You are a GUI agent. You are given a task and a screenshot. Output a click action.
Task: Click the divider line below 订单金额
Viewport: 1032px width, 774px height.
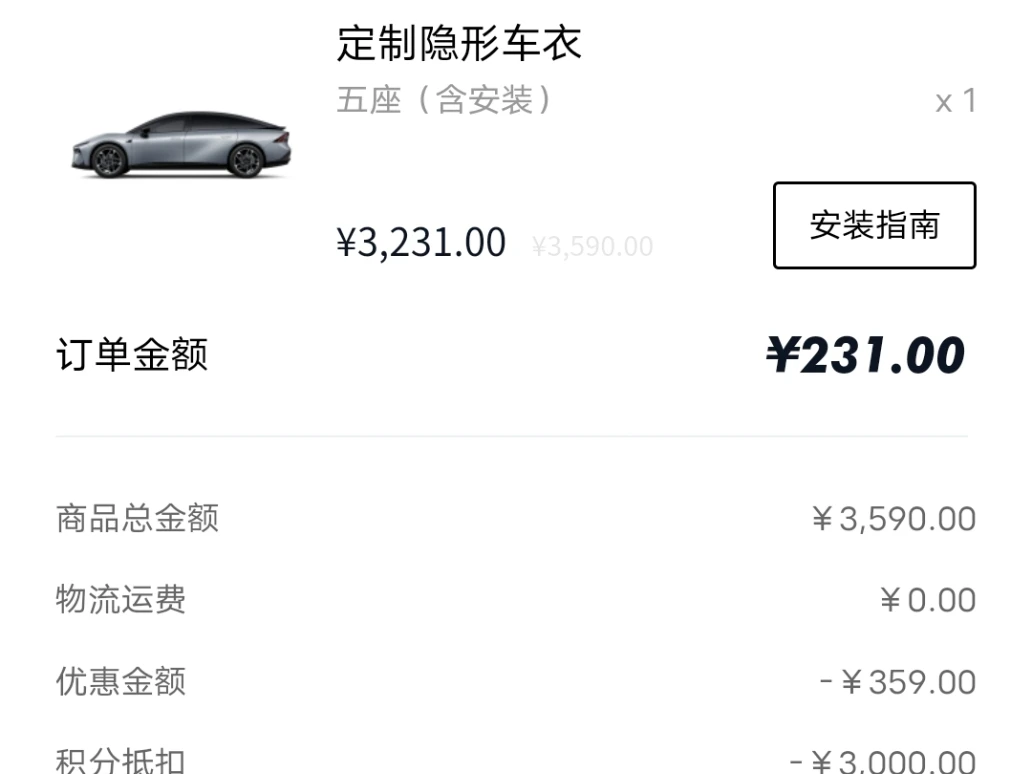coord(512,436)
